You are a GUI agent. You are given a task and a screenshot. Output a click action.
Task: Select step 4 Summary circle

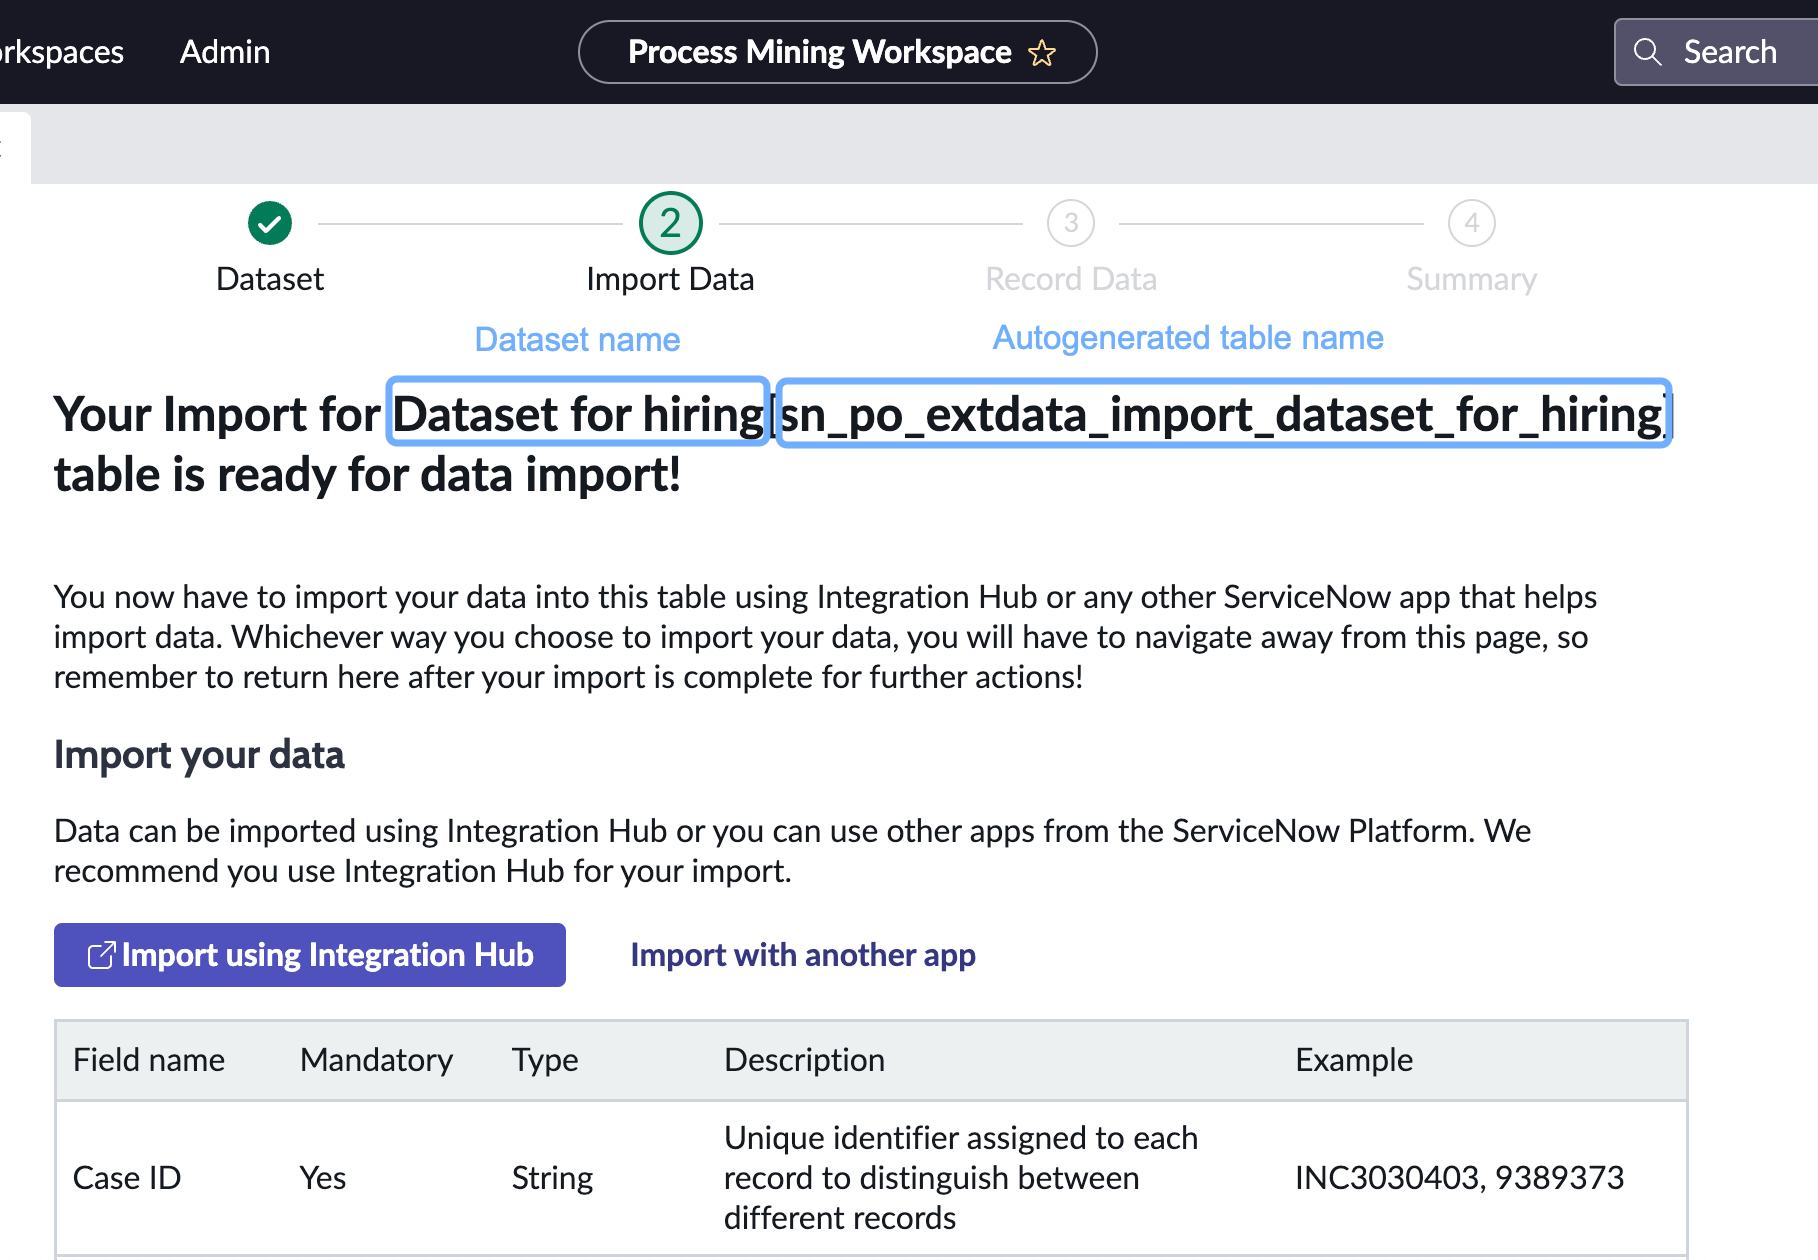click(1471, 223)
